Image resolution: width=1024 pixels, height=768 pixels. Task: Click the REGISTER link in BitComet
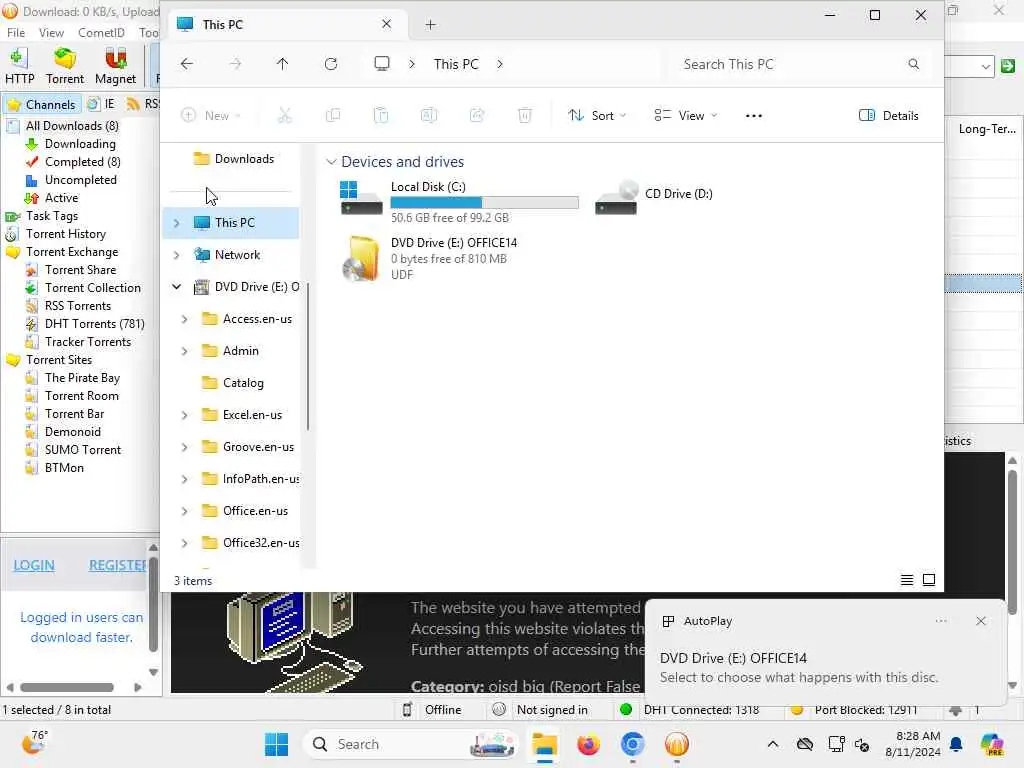tap(118, 566)
